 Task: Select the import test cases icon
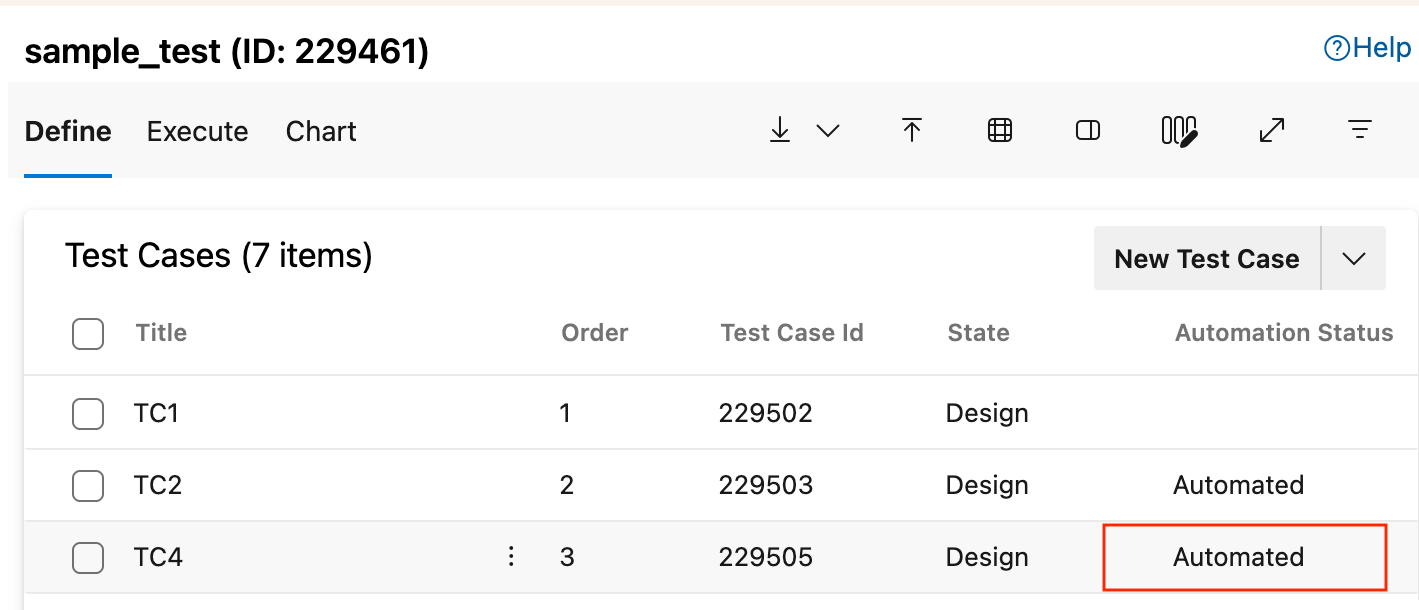[912, 130]
